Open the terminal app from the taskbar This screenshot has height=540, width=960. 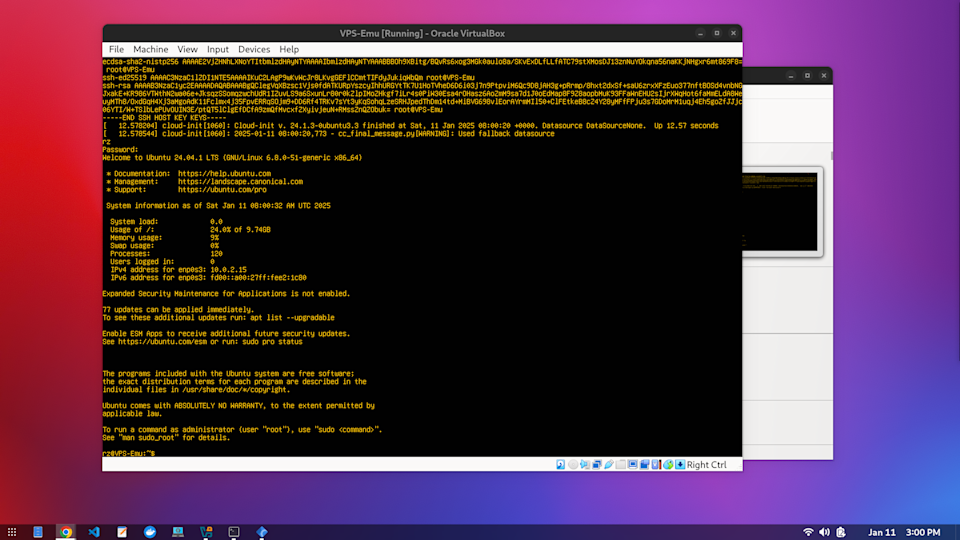[x=233, y=532]
